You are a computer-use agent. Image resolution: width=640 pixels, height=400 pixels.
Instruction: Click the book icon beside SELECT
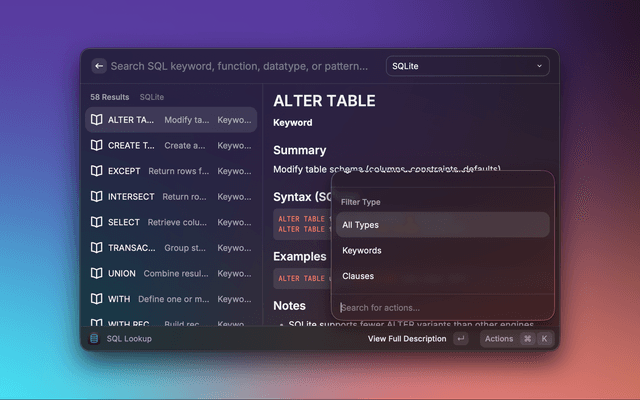tap(97, 222)
